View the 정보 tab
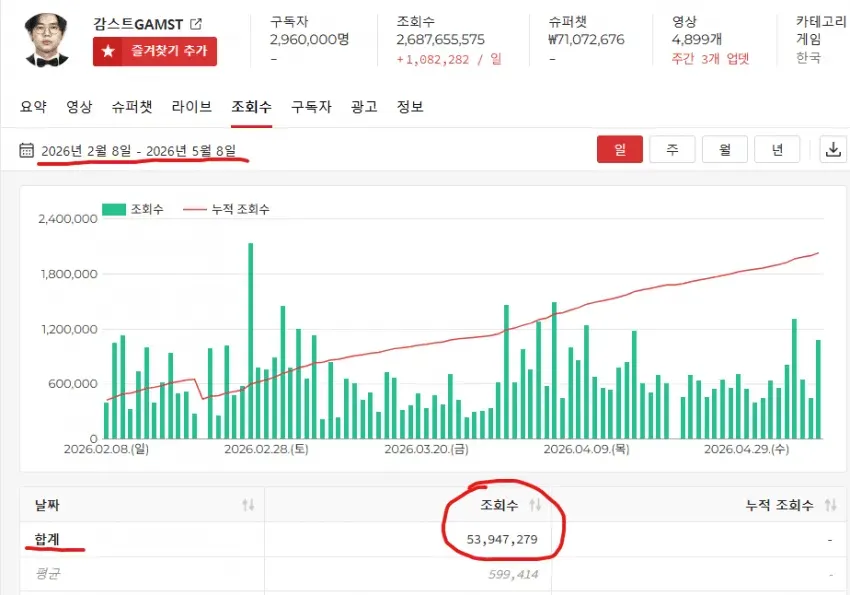Screen dimensions: 850x595 (x=410, y=107)
